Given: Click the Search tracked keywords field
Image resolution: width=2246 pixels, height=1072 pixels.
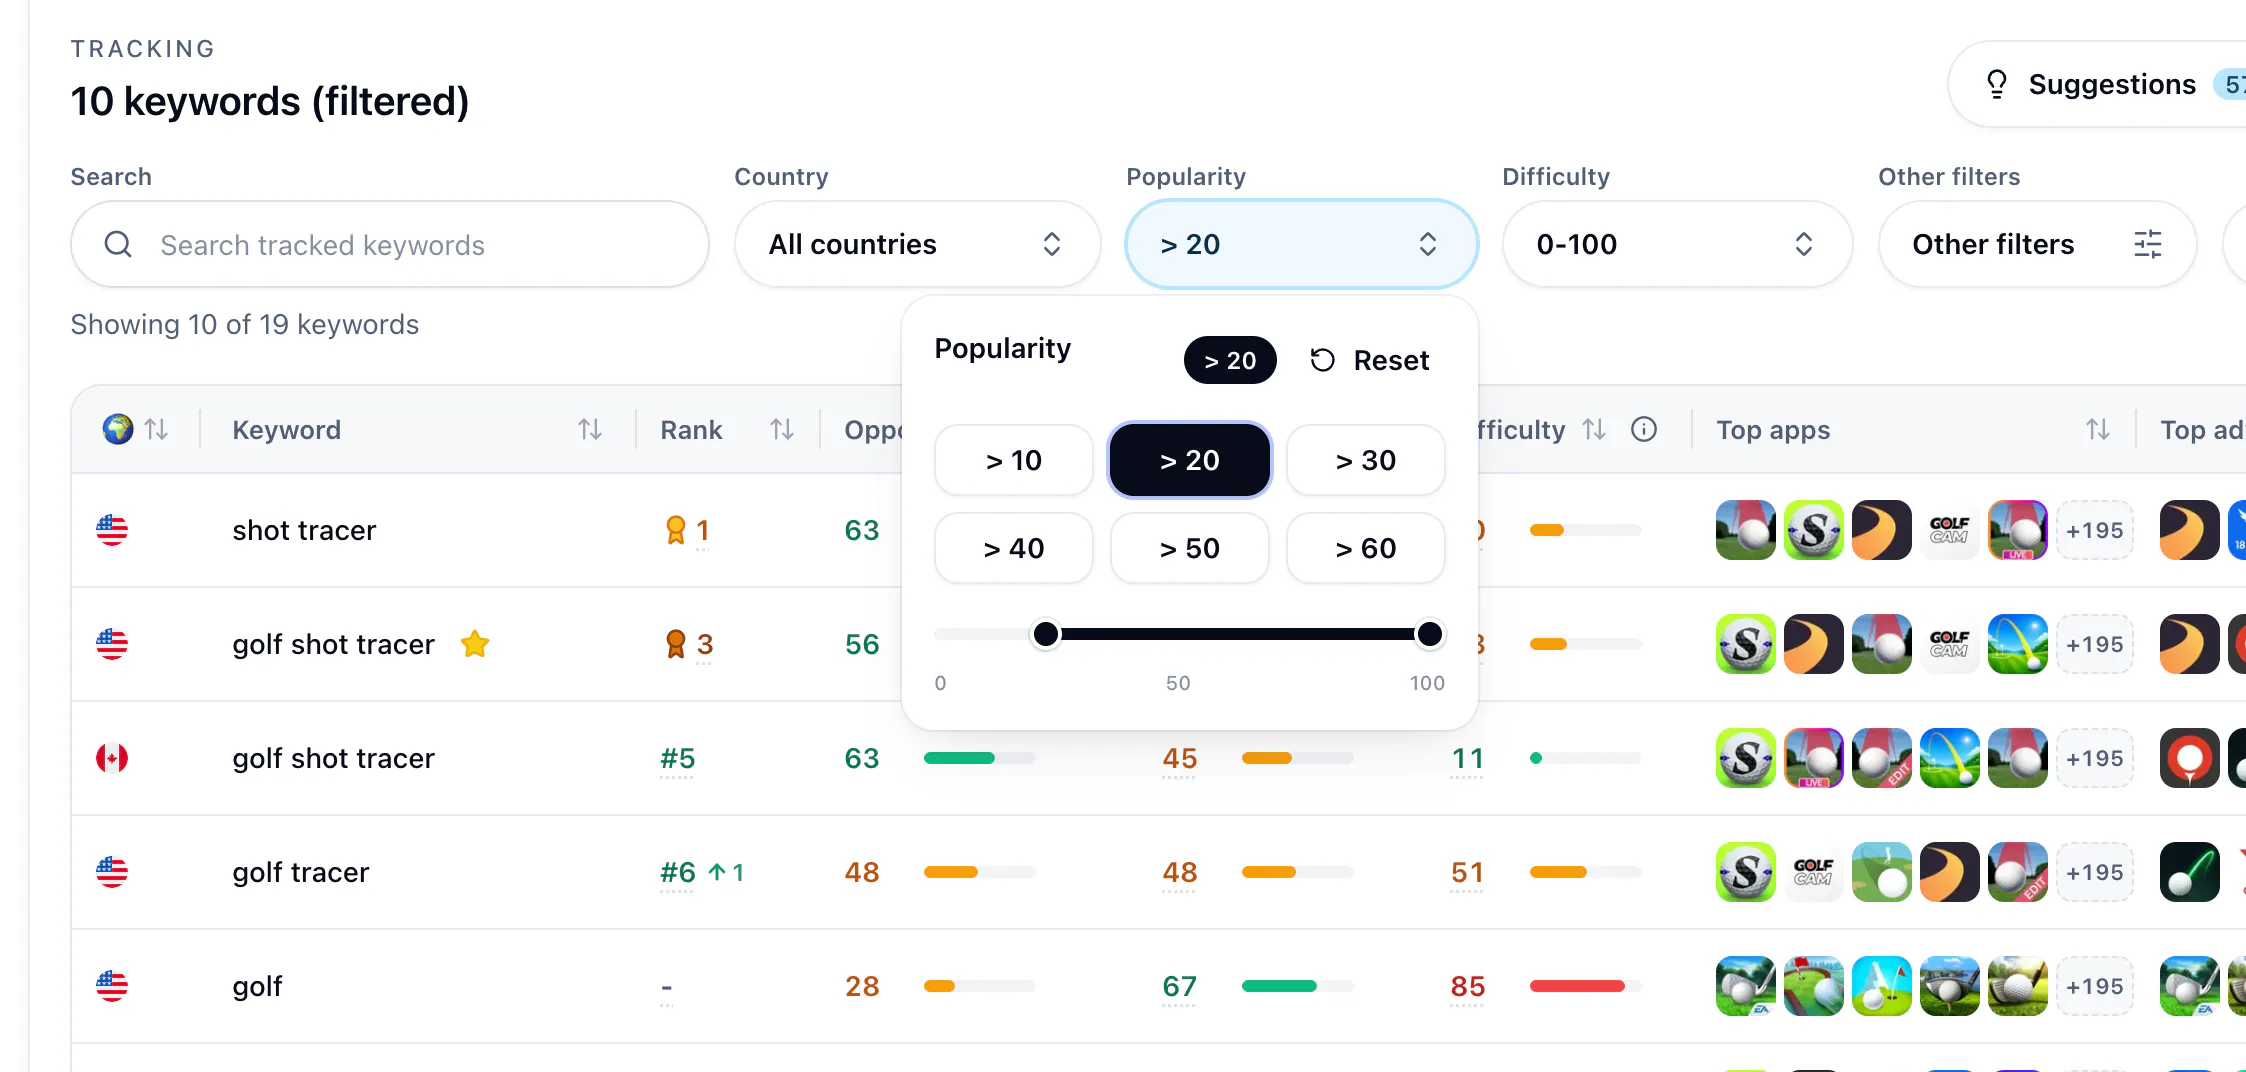Looking at the screenshot, I should pos(390,244).
